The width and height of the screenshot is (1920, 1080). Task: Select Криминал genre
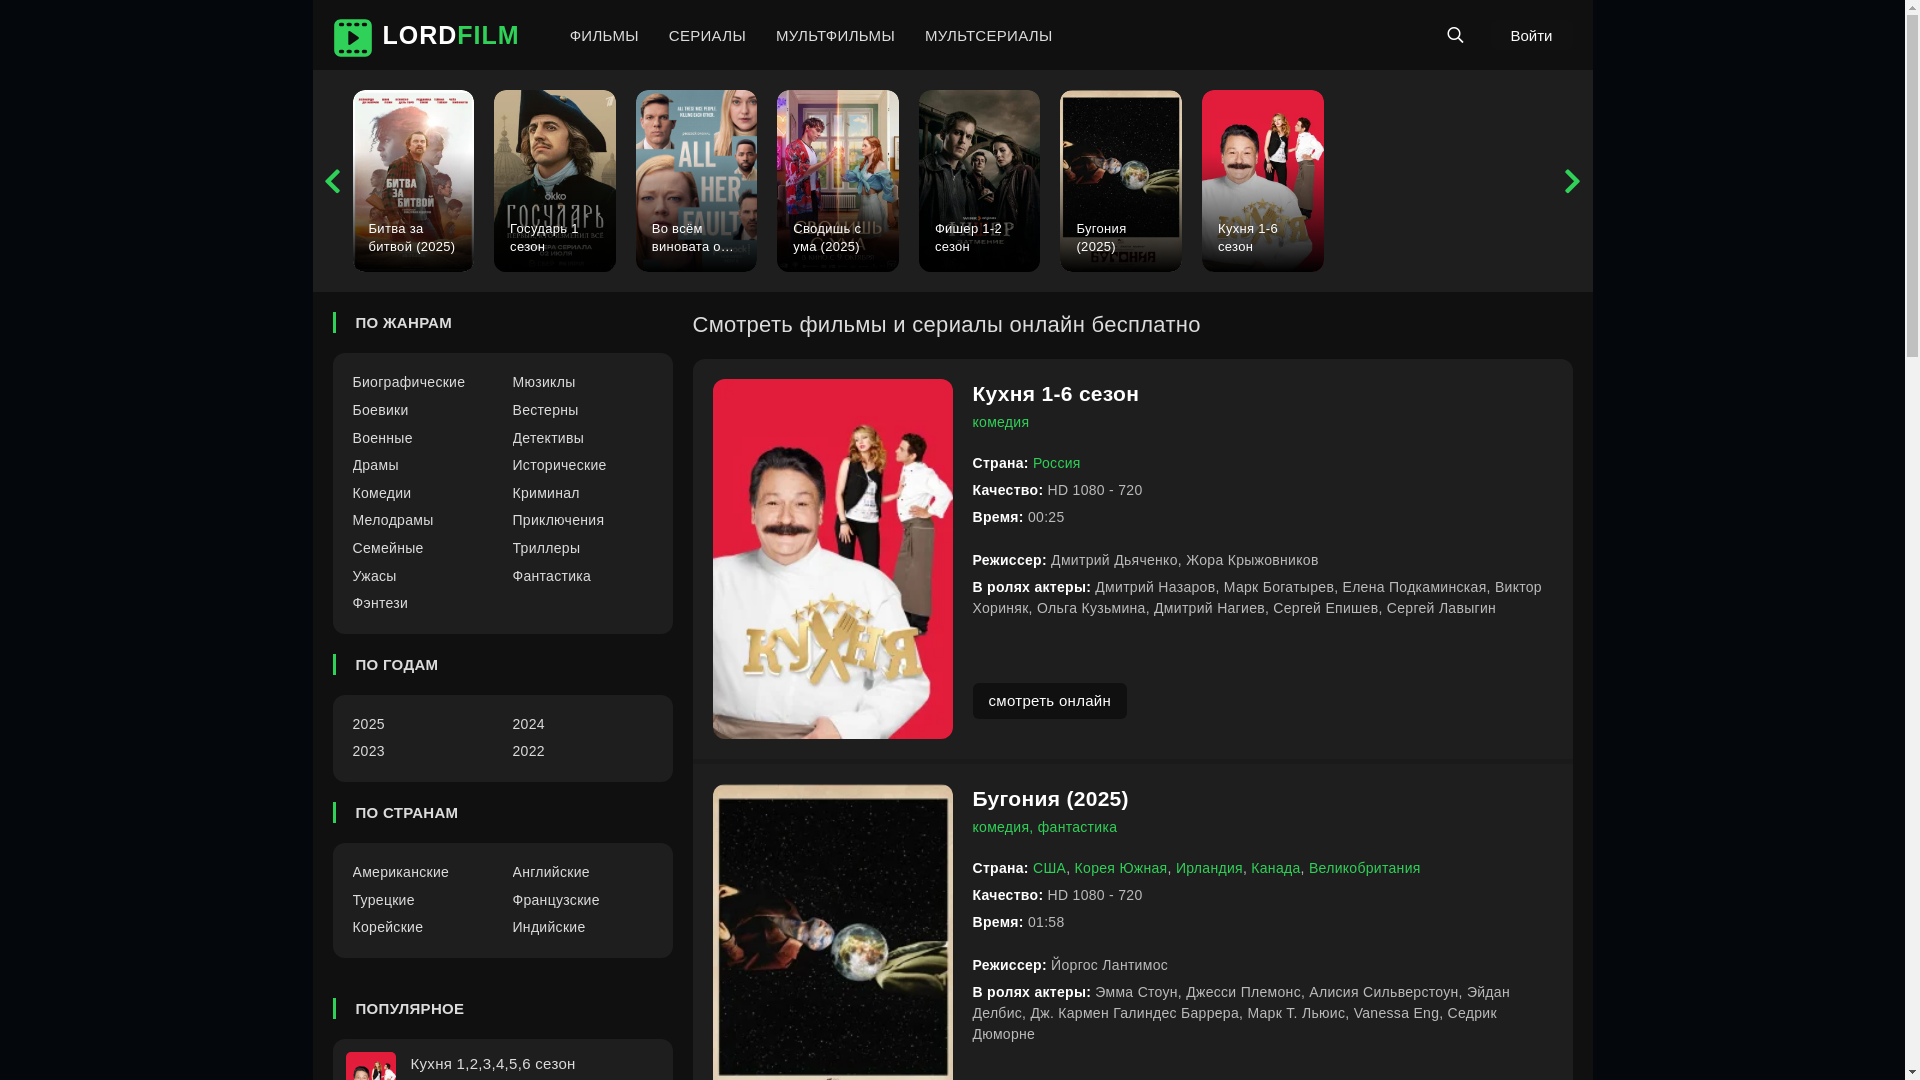click(546, 493)
